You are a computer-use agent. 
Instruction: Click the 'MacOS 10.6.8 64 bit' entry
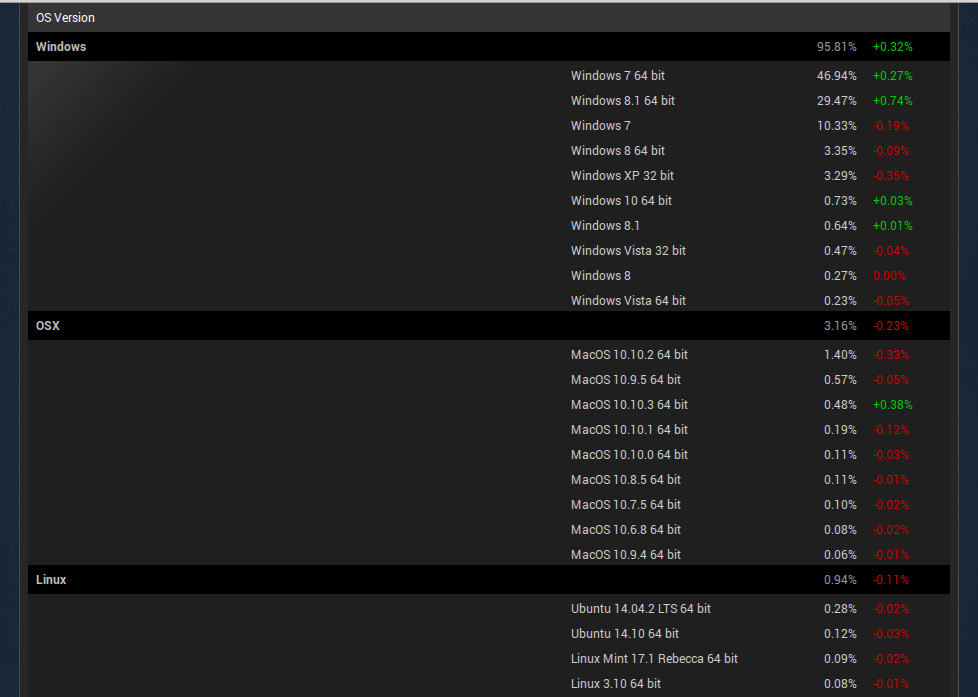pyautogui.click(x=626, y=529)
